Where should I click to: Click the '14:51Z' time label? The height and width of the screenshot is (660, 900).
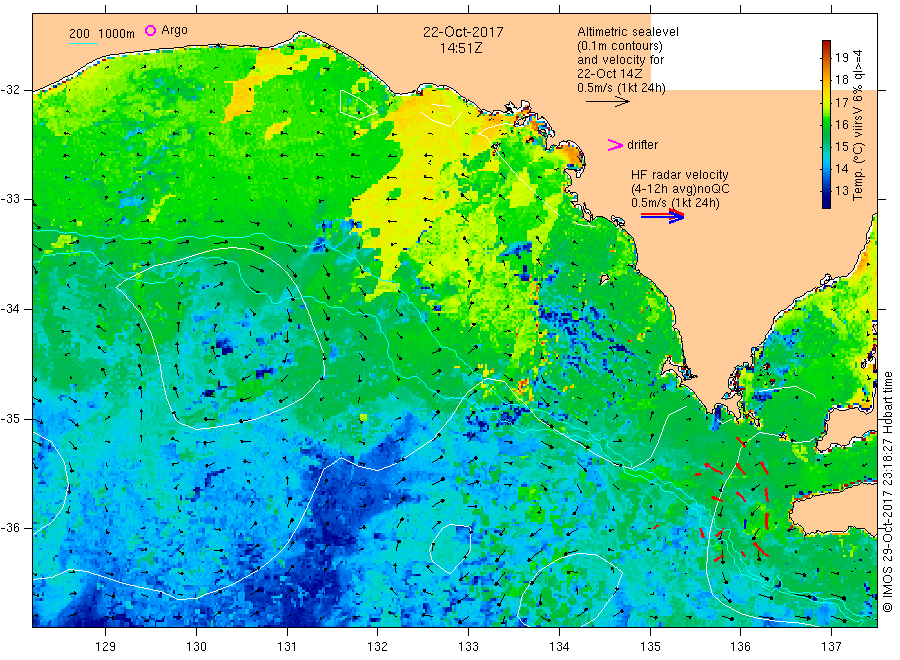(x=461, y=48)
